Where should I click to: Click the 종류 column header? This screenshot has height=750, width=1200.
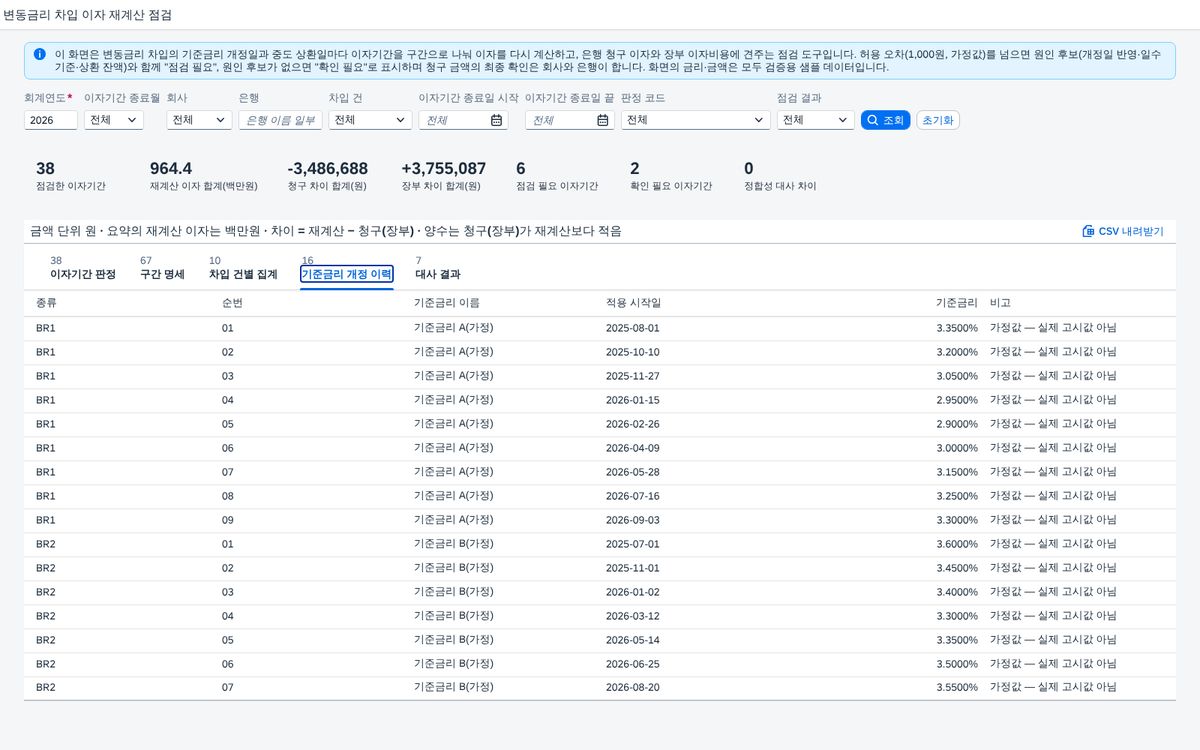coord(46,303)
